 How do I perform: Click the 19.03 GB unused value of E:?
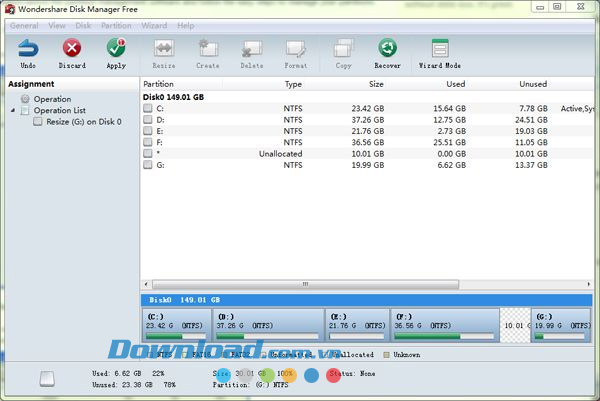pos(531,131)
